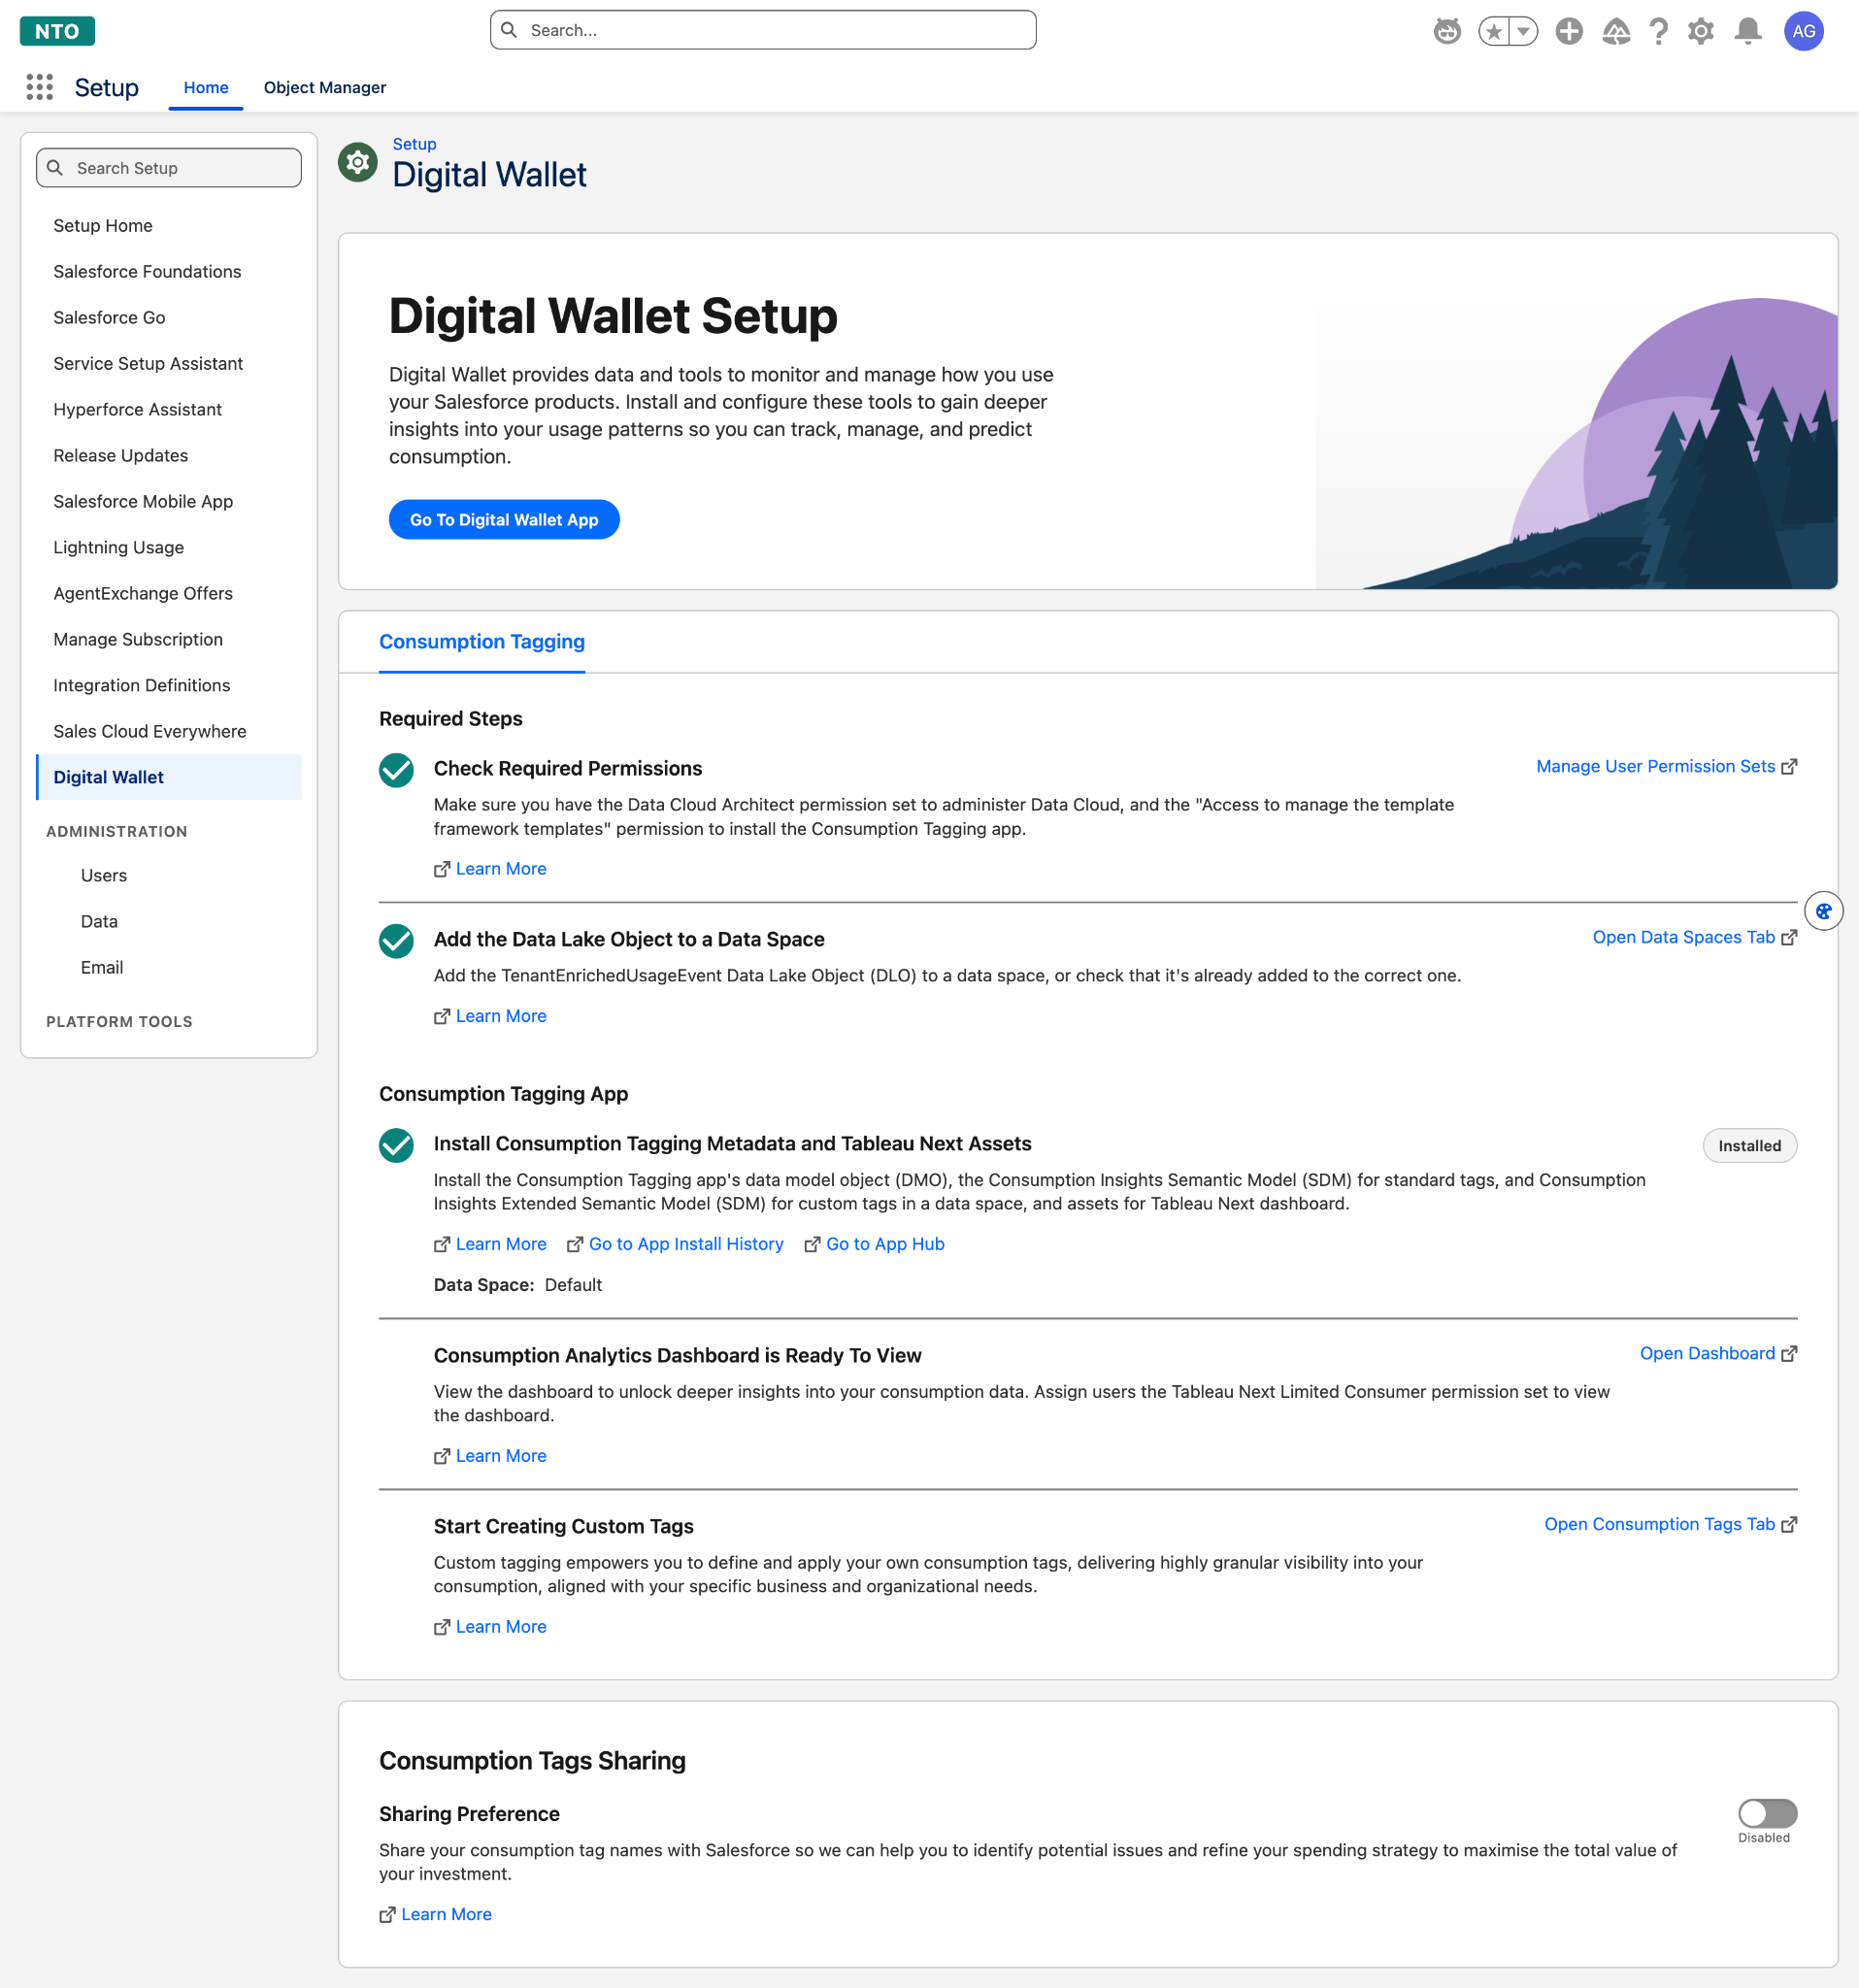
Task: Click the Astro guidance center icon
Action: click(x=1447, y=31)
